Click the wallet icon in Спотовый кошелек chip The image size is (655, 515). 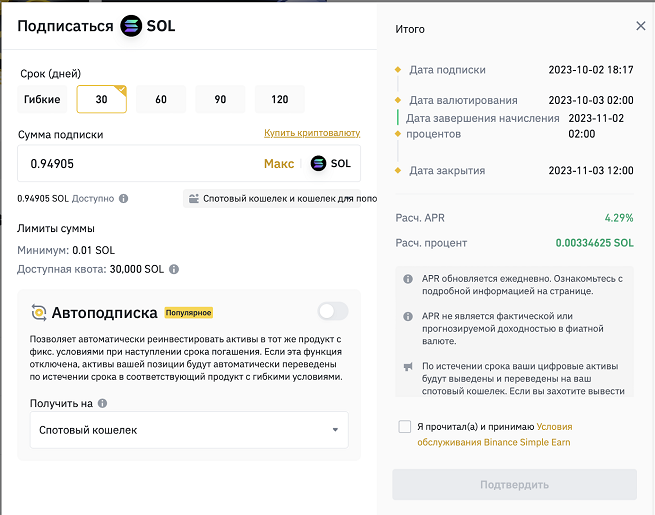point(193,198)
